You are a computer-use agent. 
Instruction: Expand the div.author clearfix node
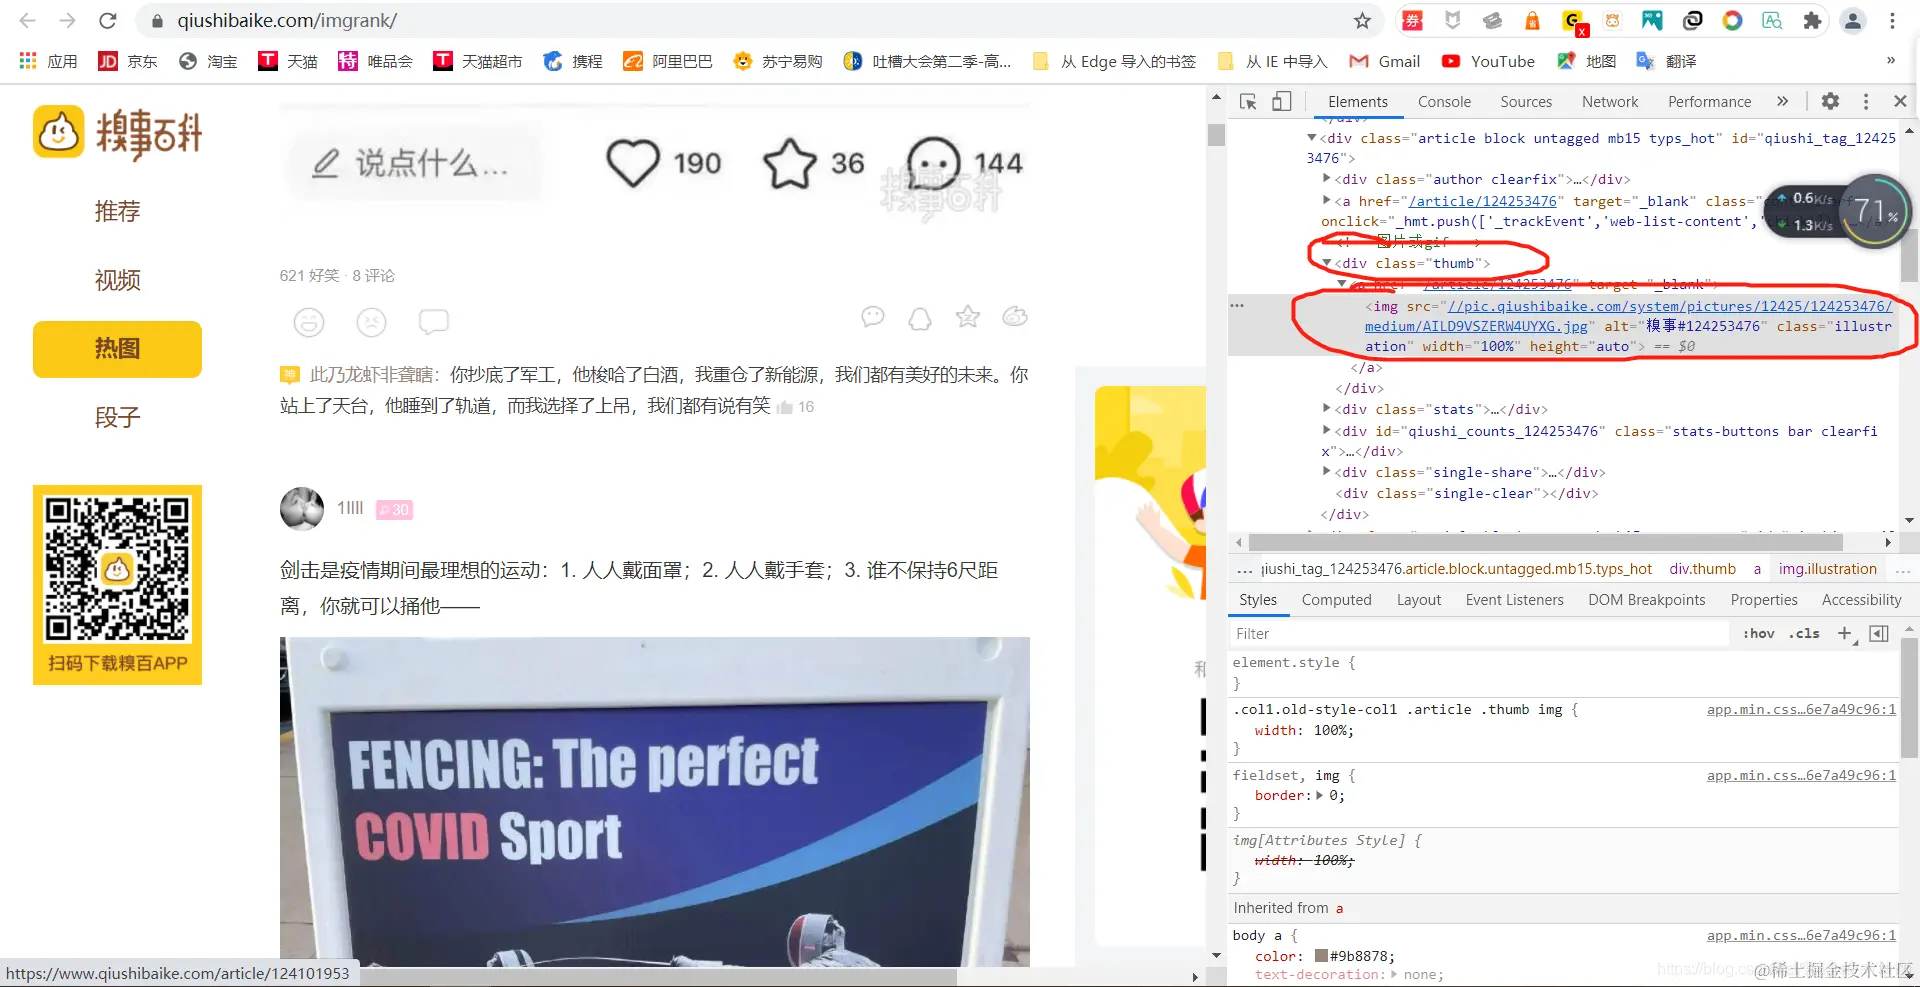[x=1327, y=179]
